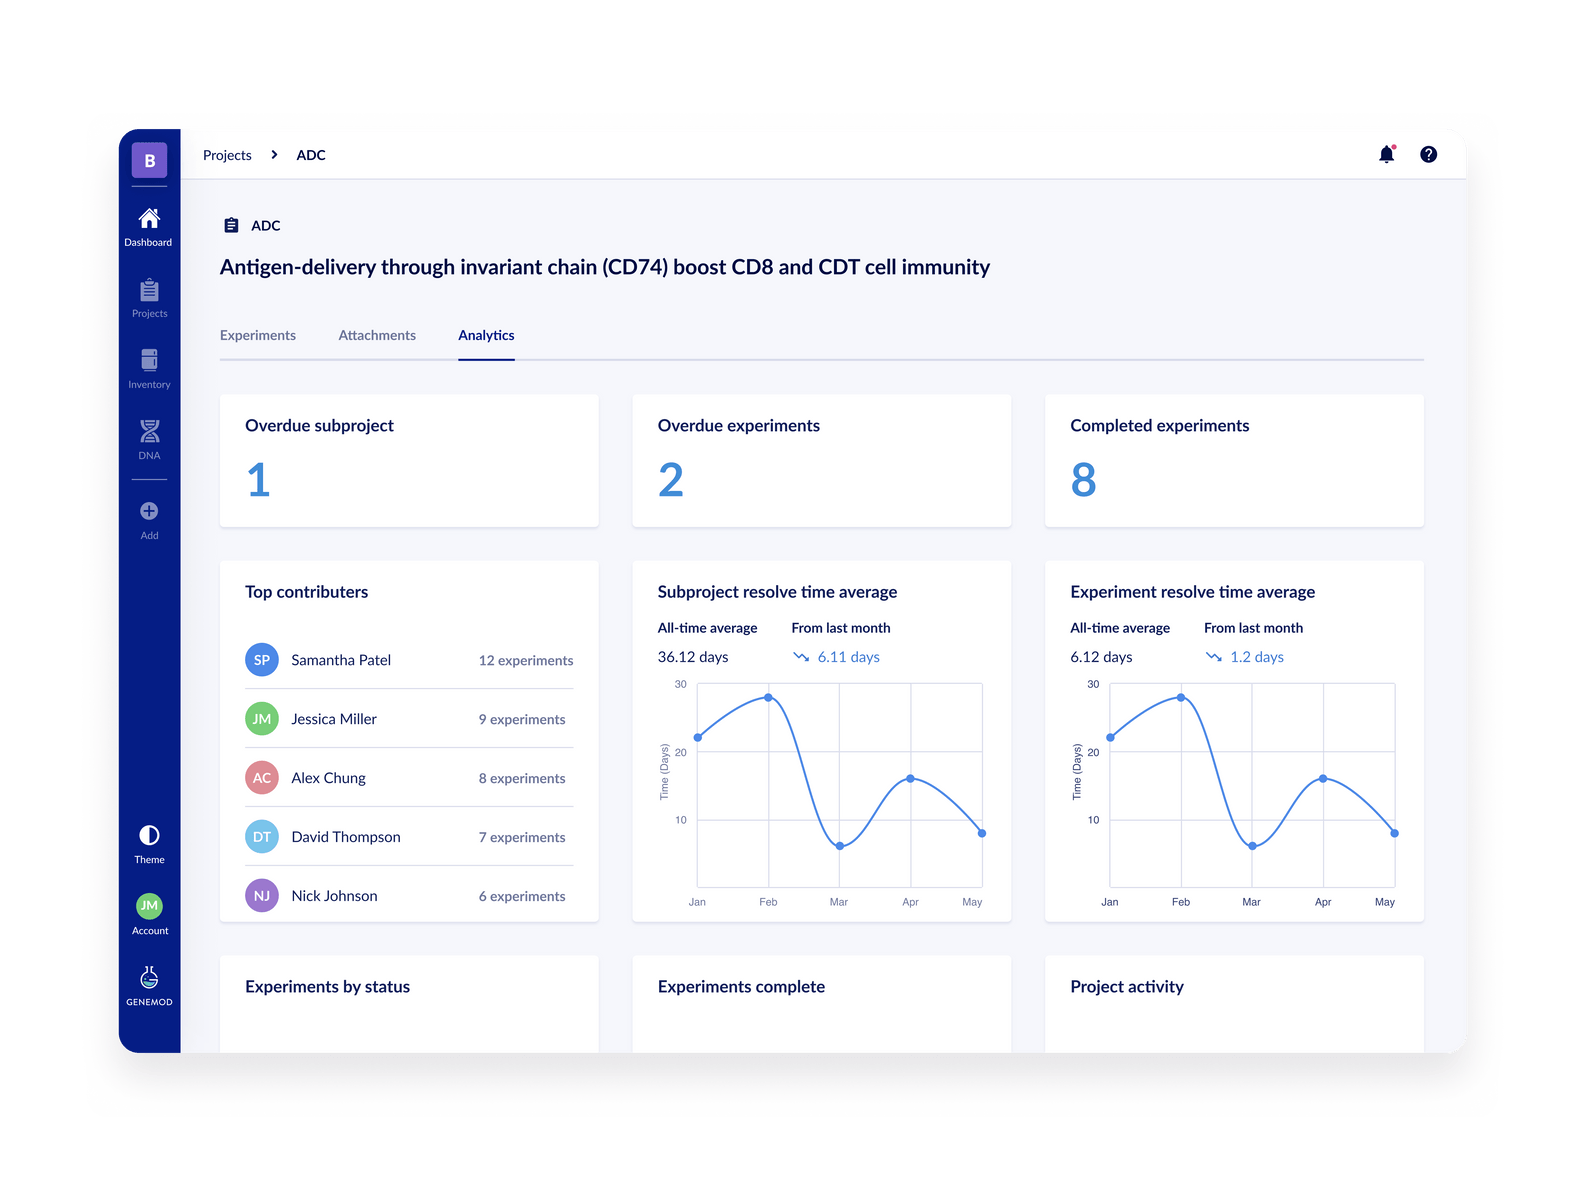Click the breadcrumb chevron after Projects
The height and width of the screenshot is (1182, 1572).
tap(274, 154)
